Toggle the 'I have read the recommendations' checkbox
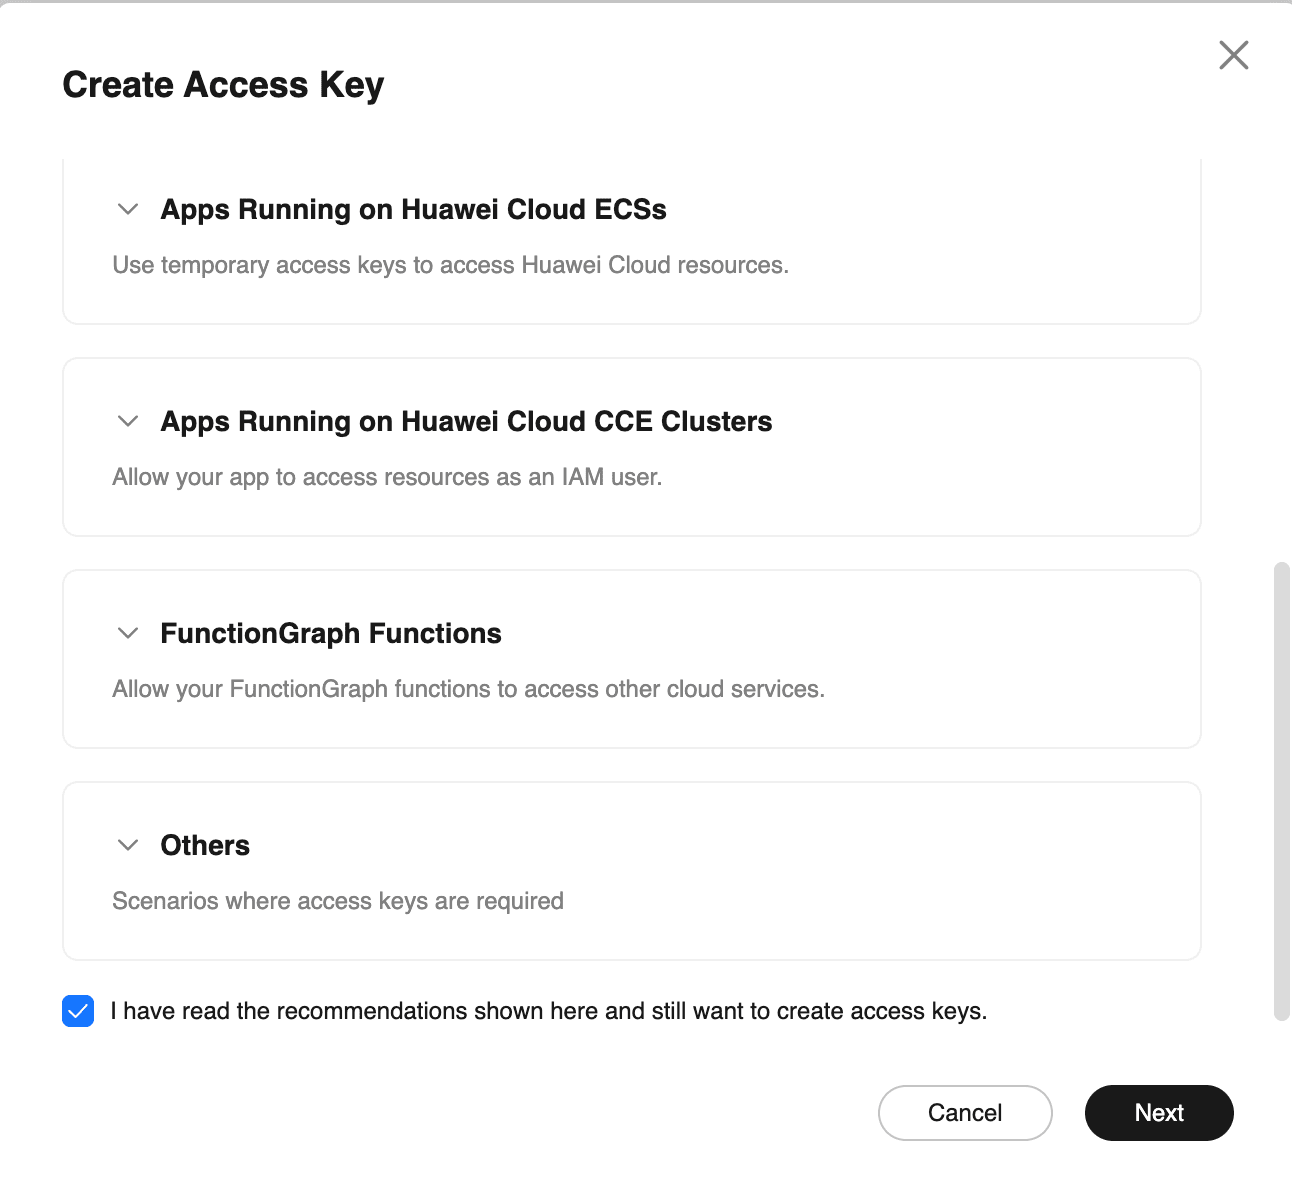Screen dimensions: 1292x1200 [x=78, y=1011]
